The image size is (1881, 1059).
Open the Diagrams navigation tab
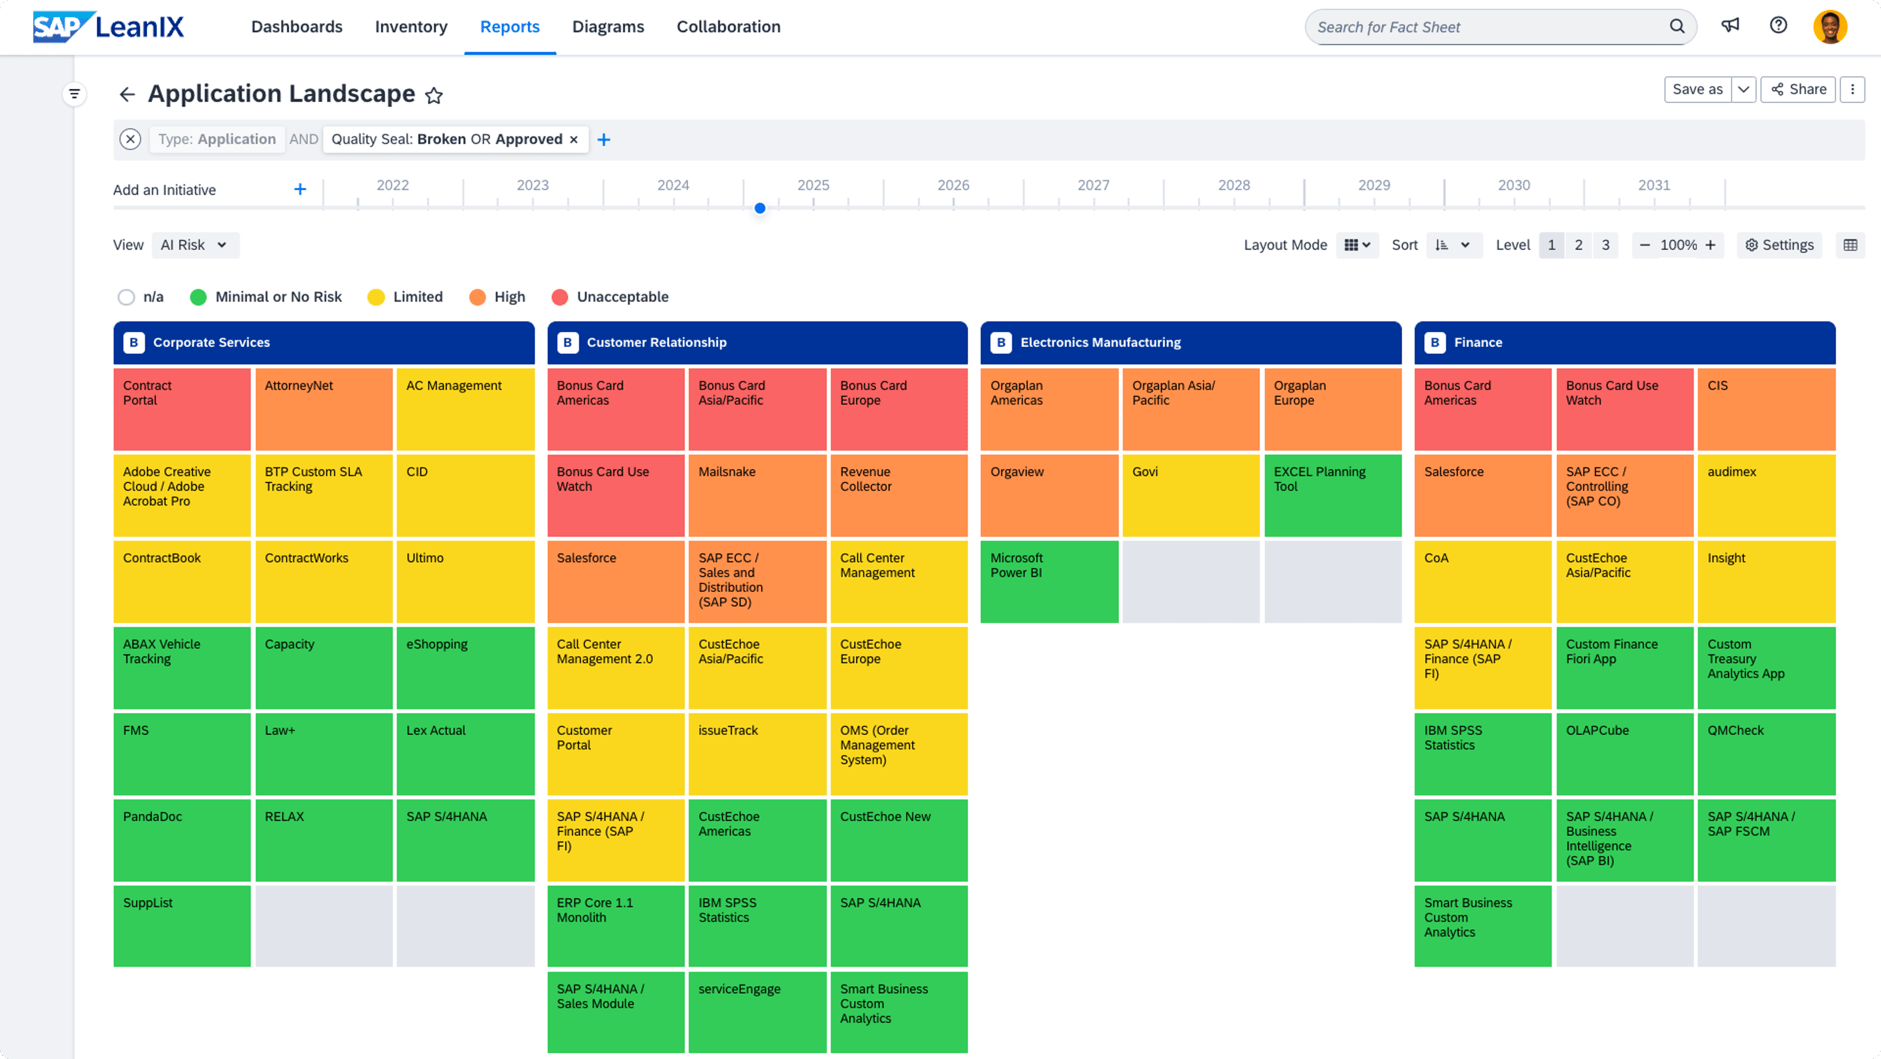click(x=608, y=27)
